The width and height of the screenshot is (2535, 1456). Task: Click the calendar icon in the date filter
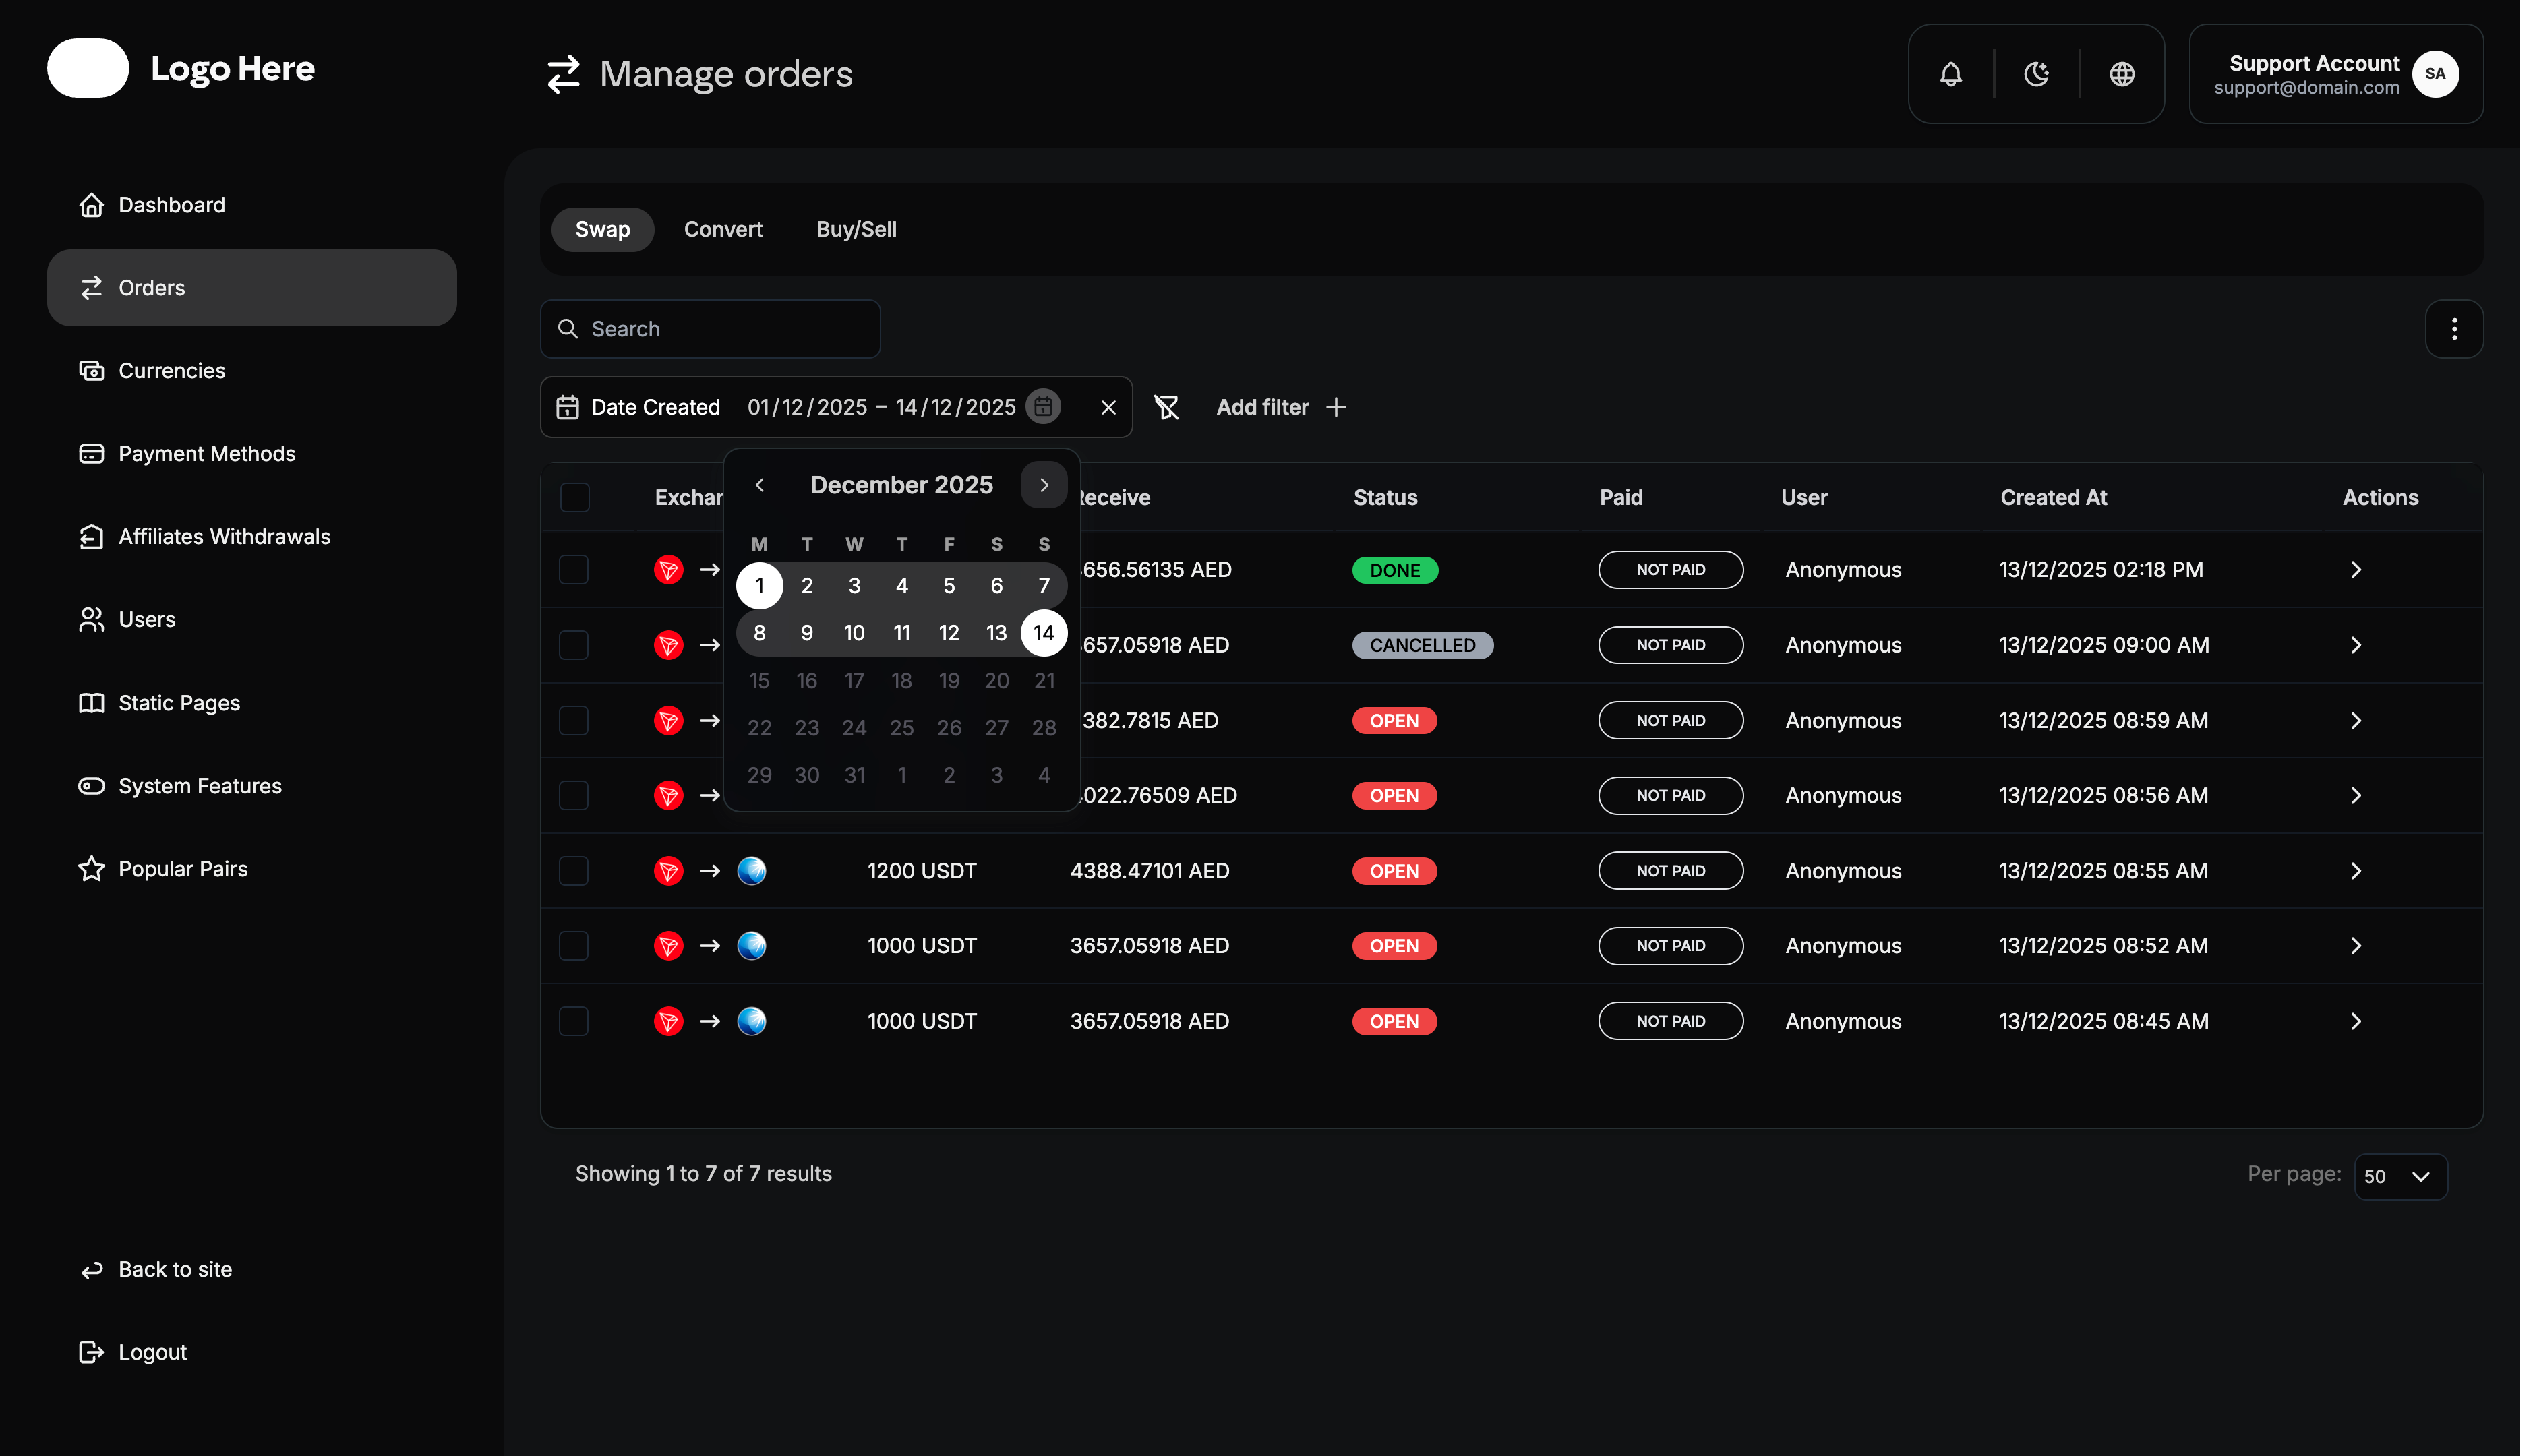click(1043, 406)
